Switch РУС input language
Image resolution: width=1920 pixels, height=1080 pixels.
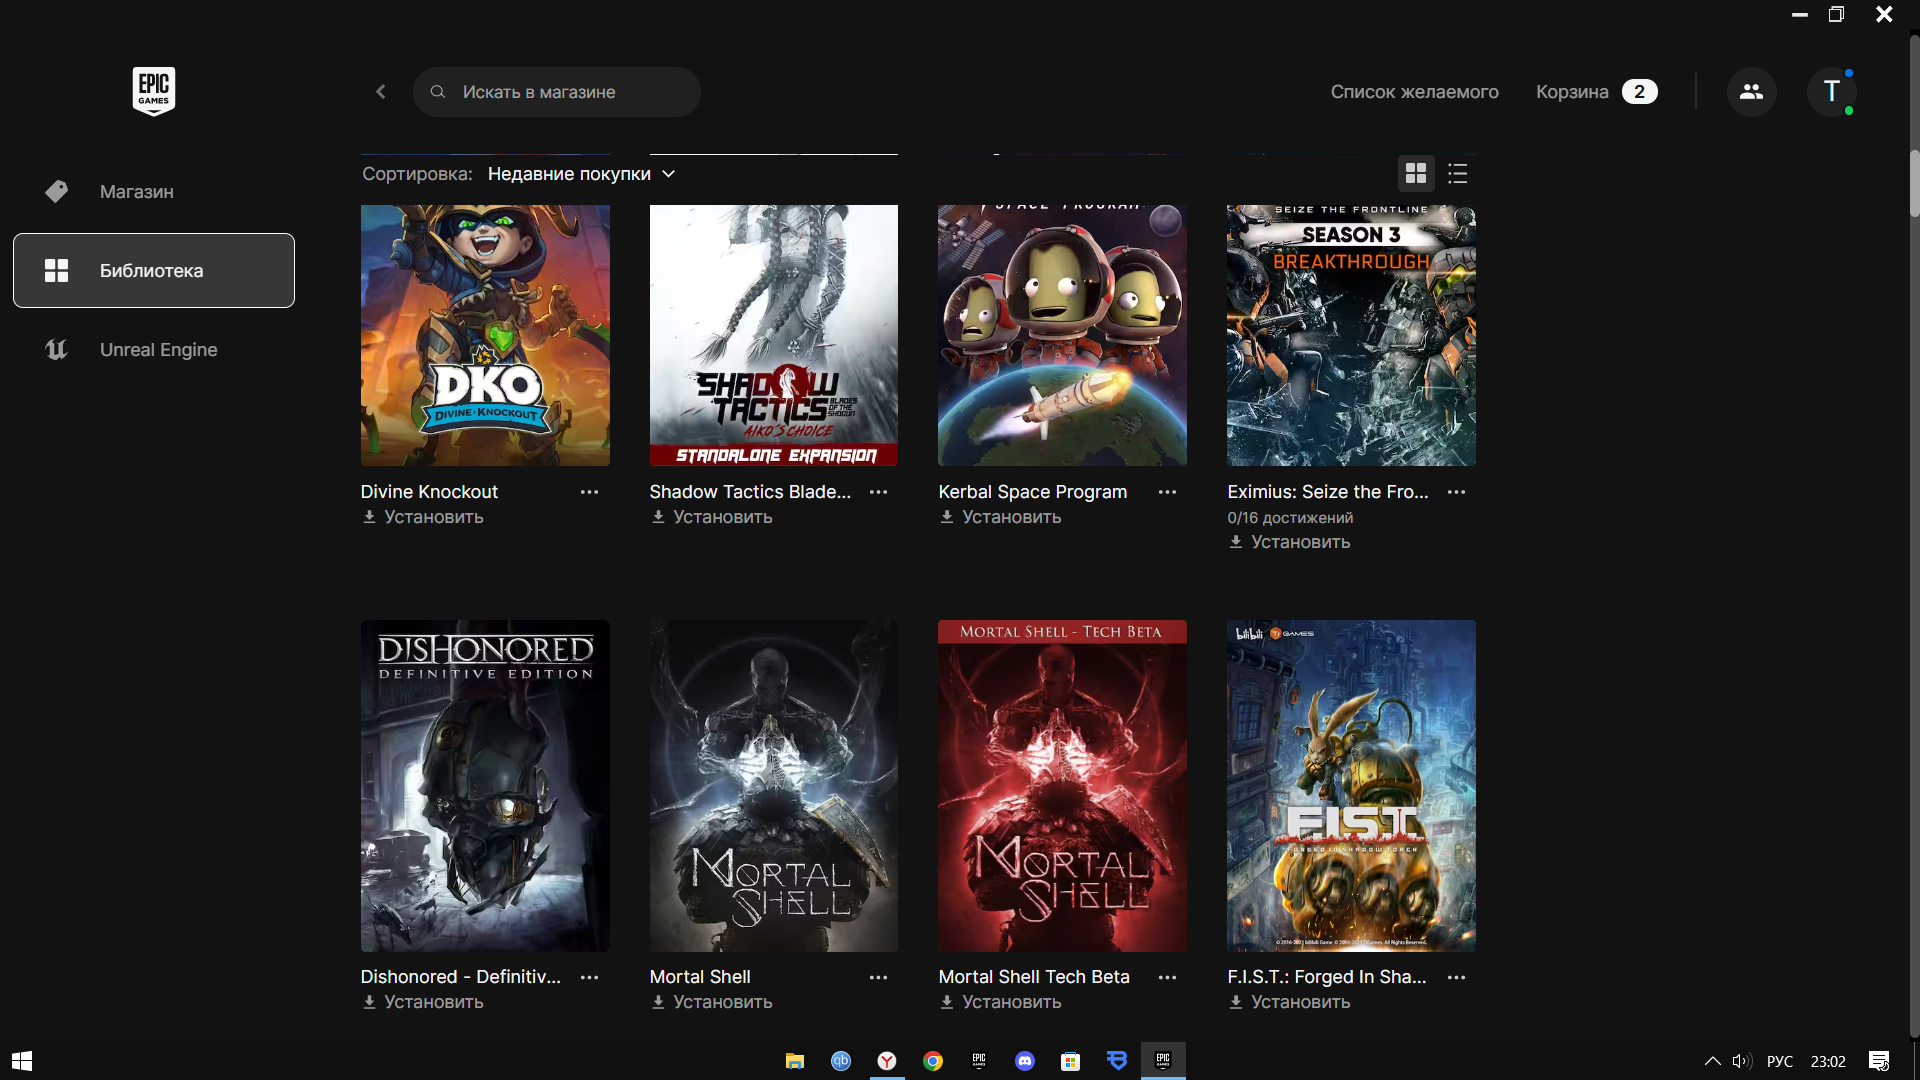coord(1780,1061)
